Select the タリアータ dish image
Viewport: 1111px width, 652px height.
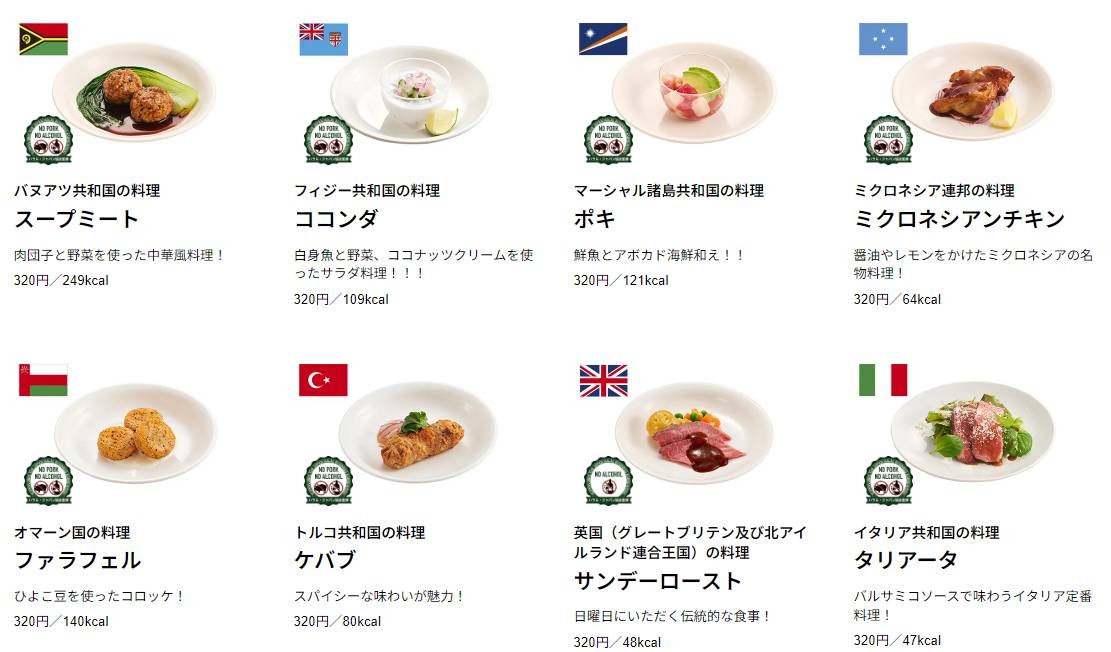click(x=972, y=432)
